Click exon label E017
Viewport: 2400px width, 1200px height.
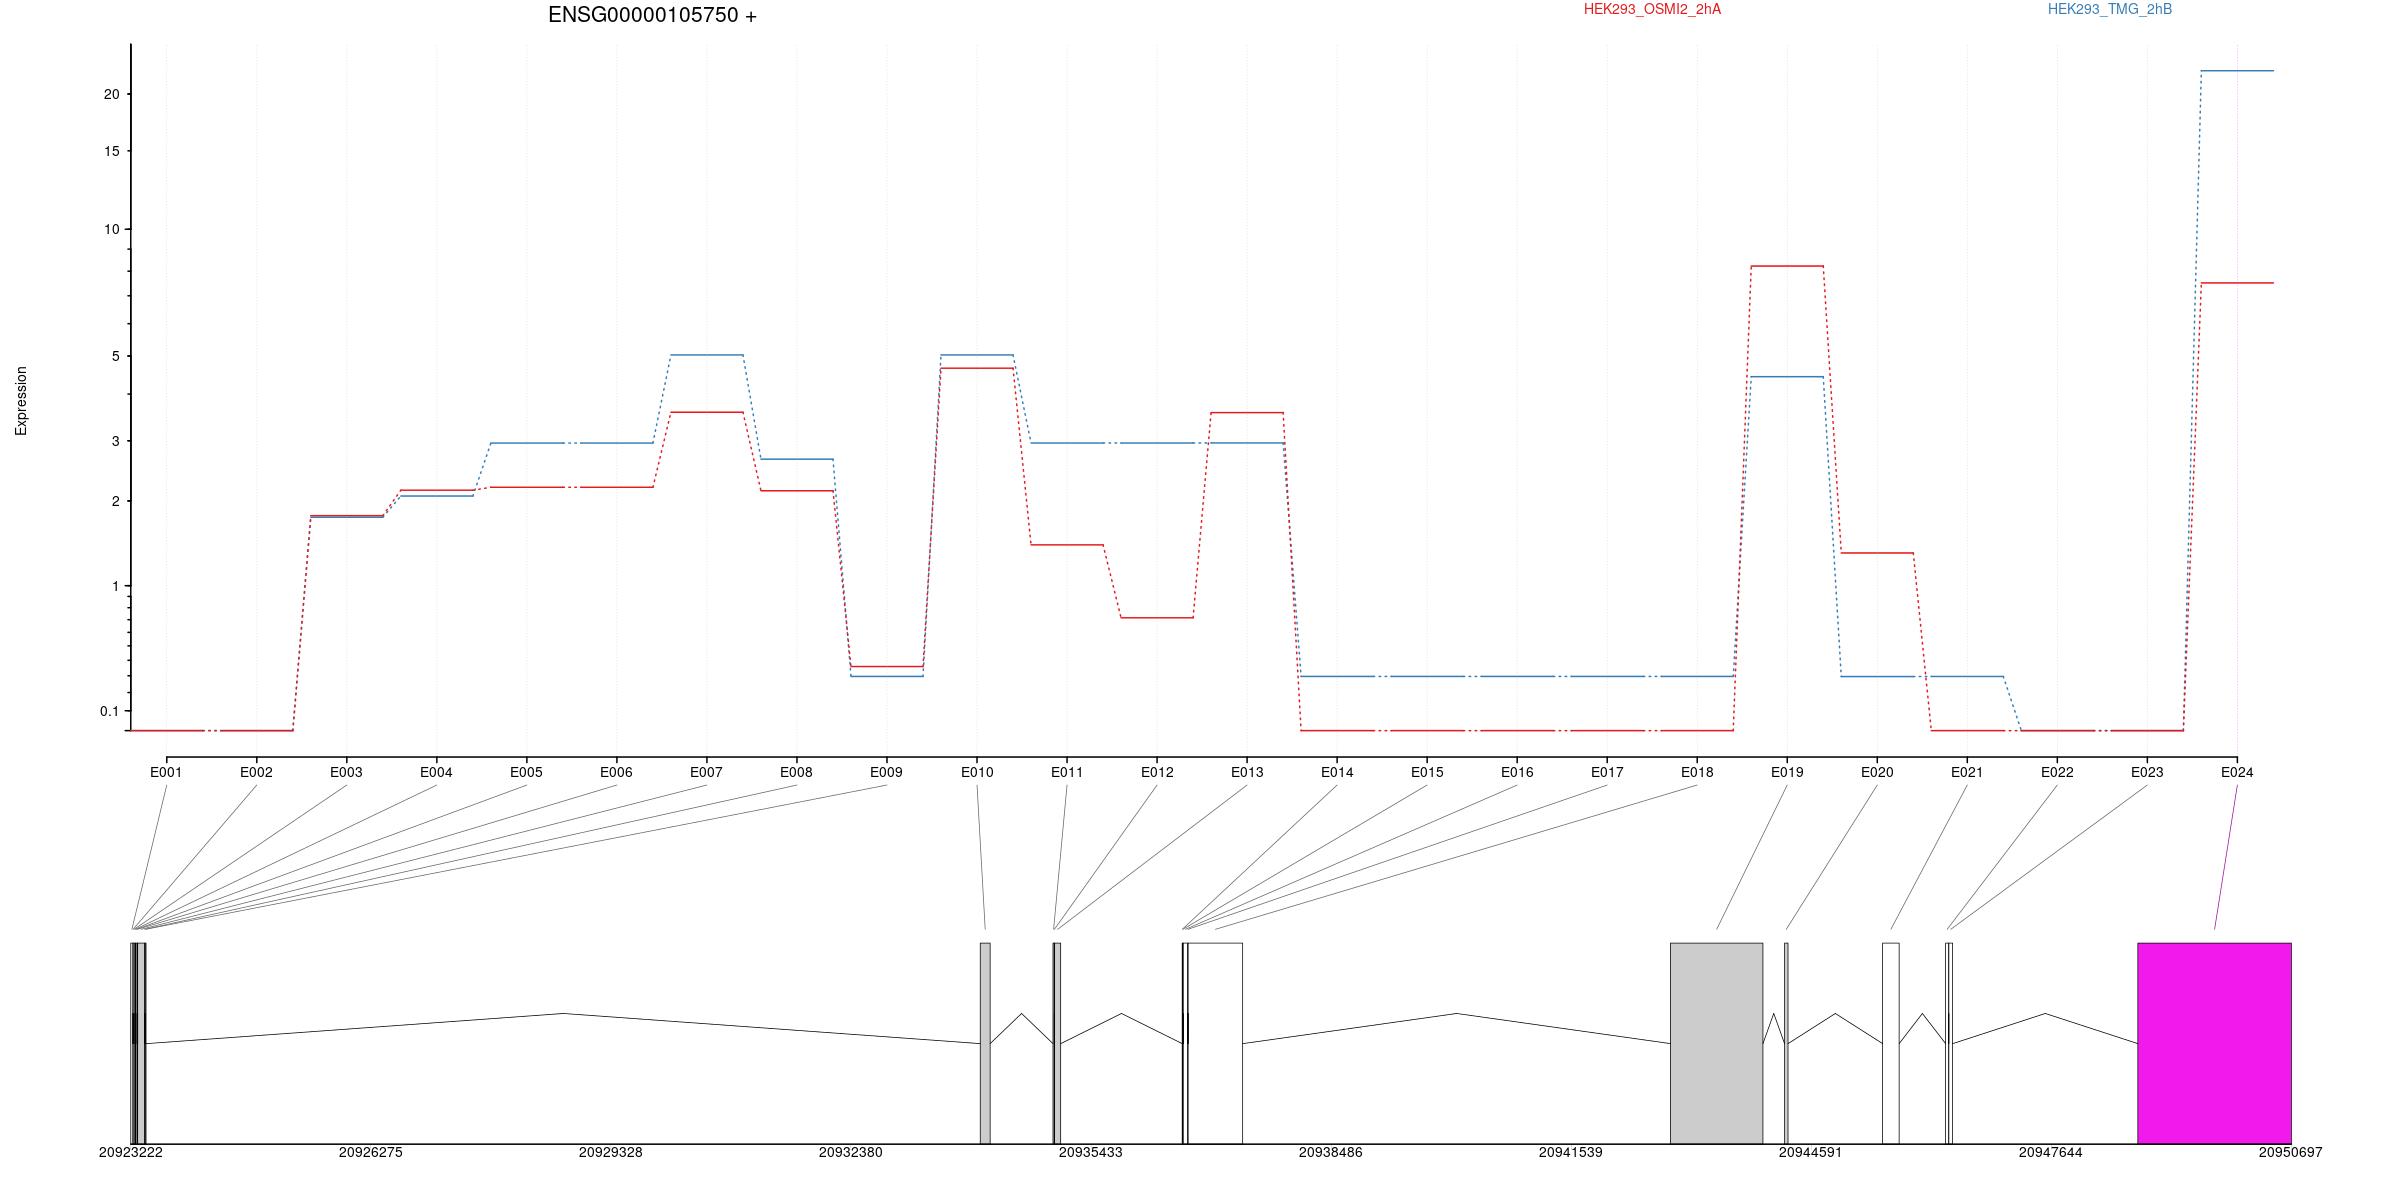1607,772
